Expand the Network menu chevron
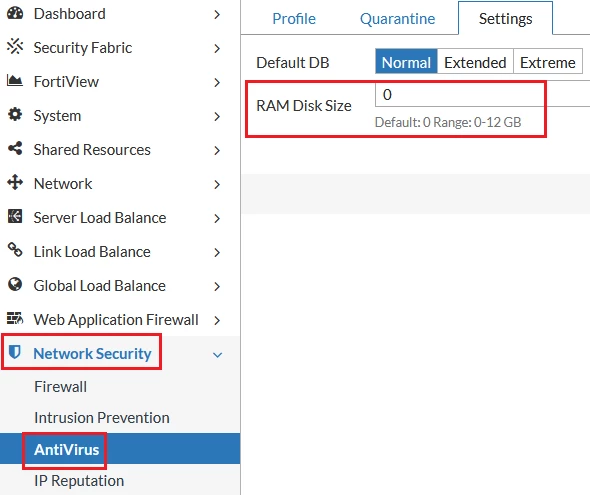 click(x=217, y=184)
